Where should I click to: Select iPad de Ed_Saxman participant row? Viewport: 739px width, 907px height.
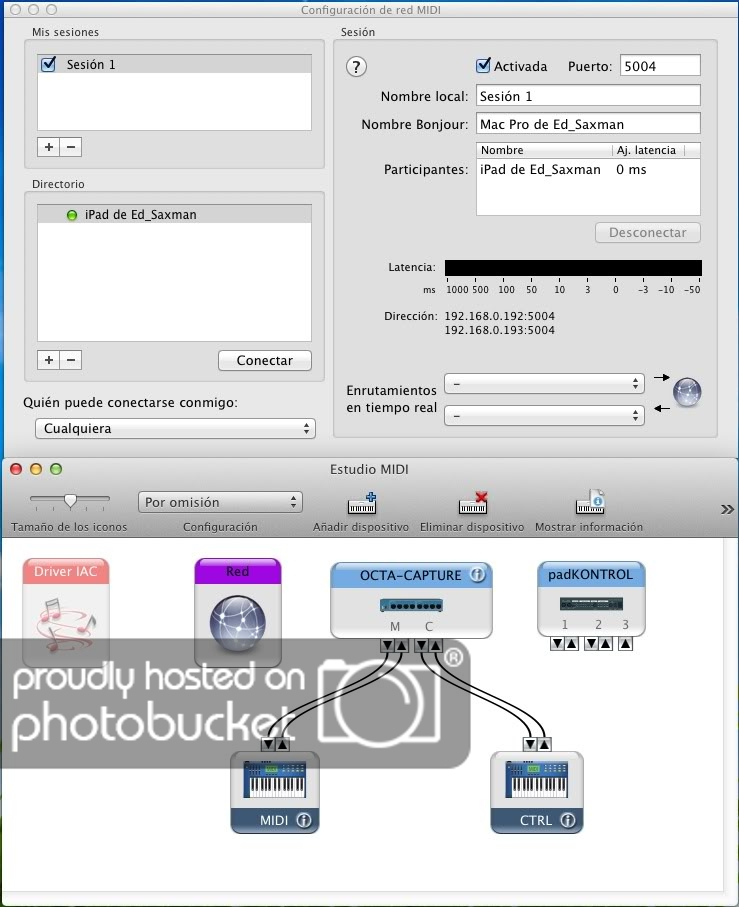588,169
